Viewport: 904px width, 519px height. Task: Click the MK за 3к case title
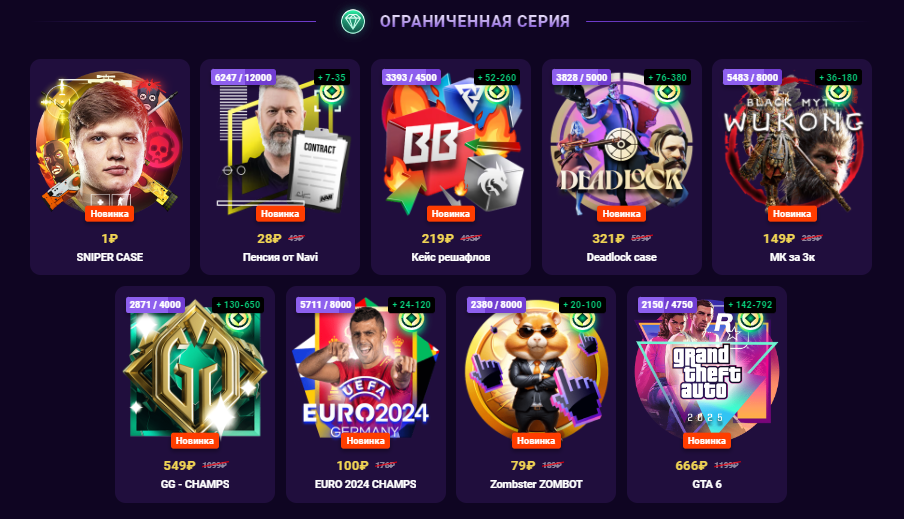(792, 257)
